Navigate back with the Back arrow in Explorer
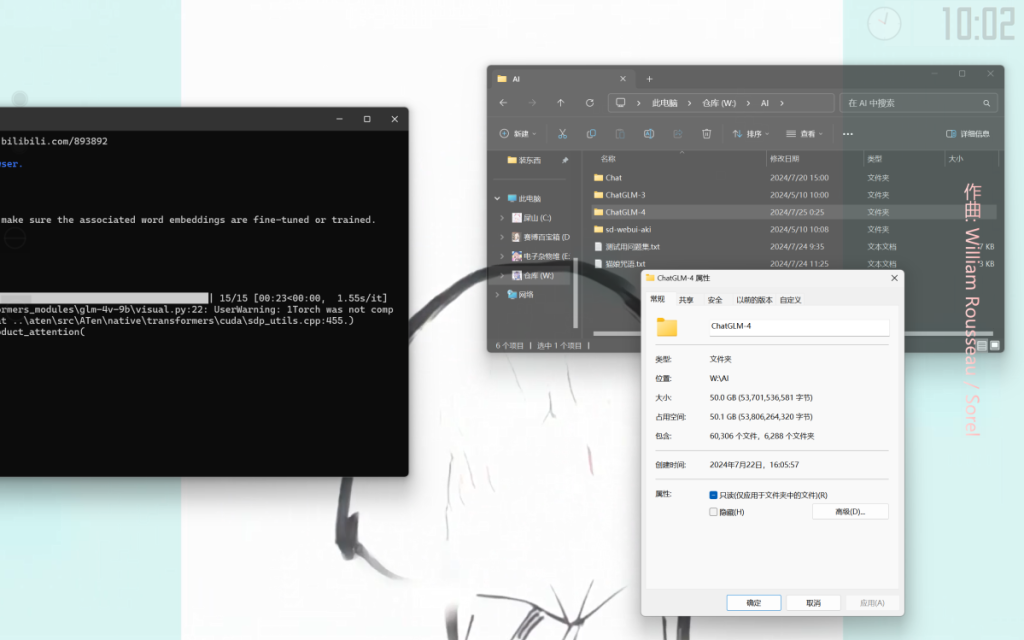The height and width of the screenshot is (640, 1024). 503,103
